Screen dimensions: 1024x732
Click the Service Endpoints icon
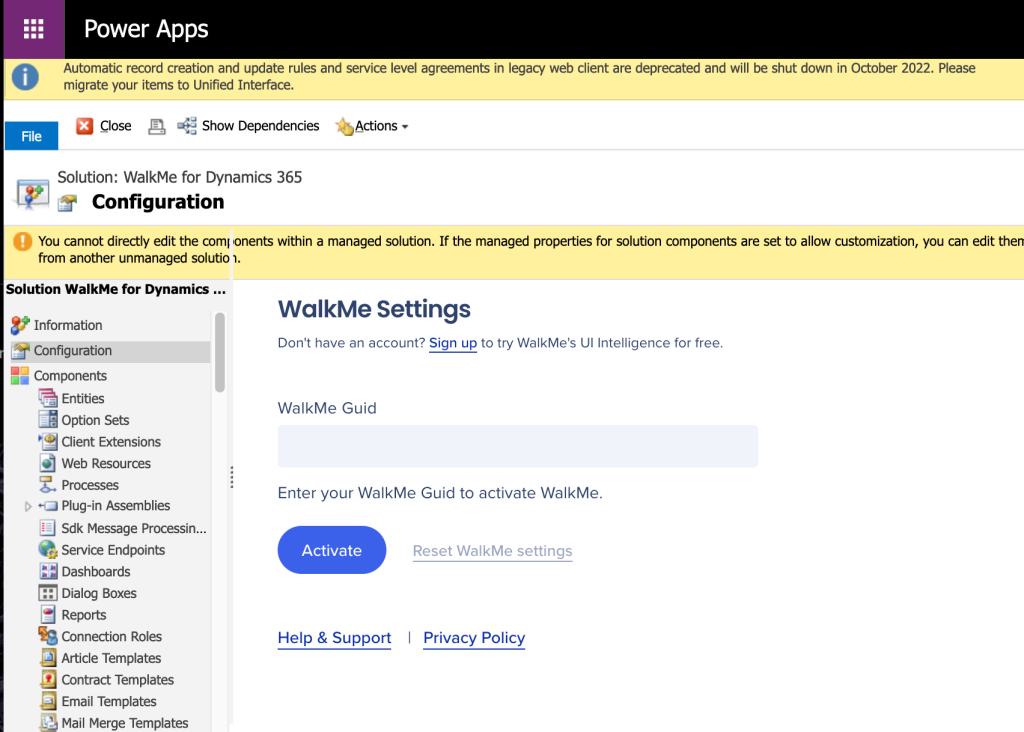point(47,550)
